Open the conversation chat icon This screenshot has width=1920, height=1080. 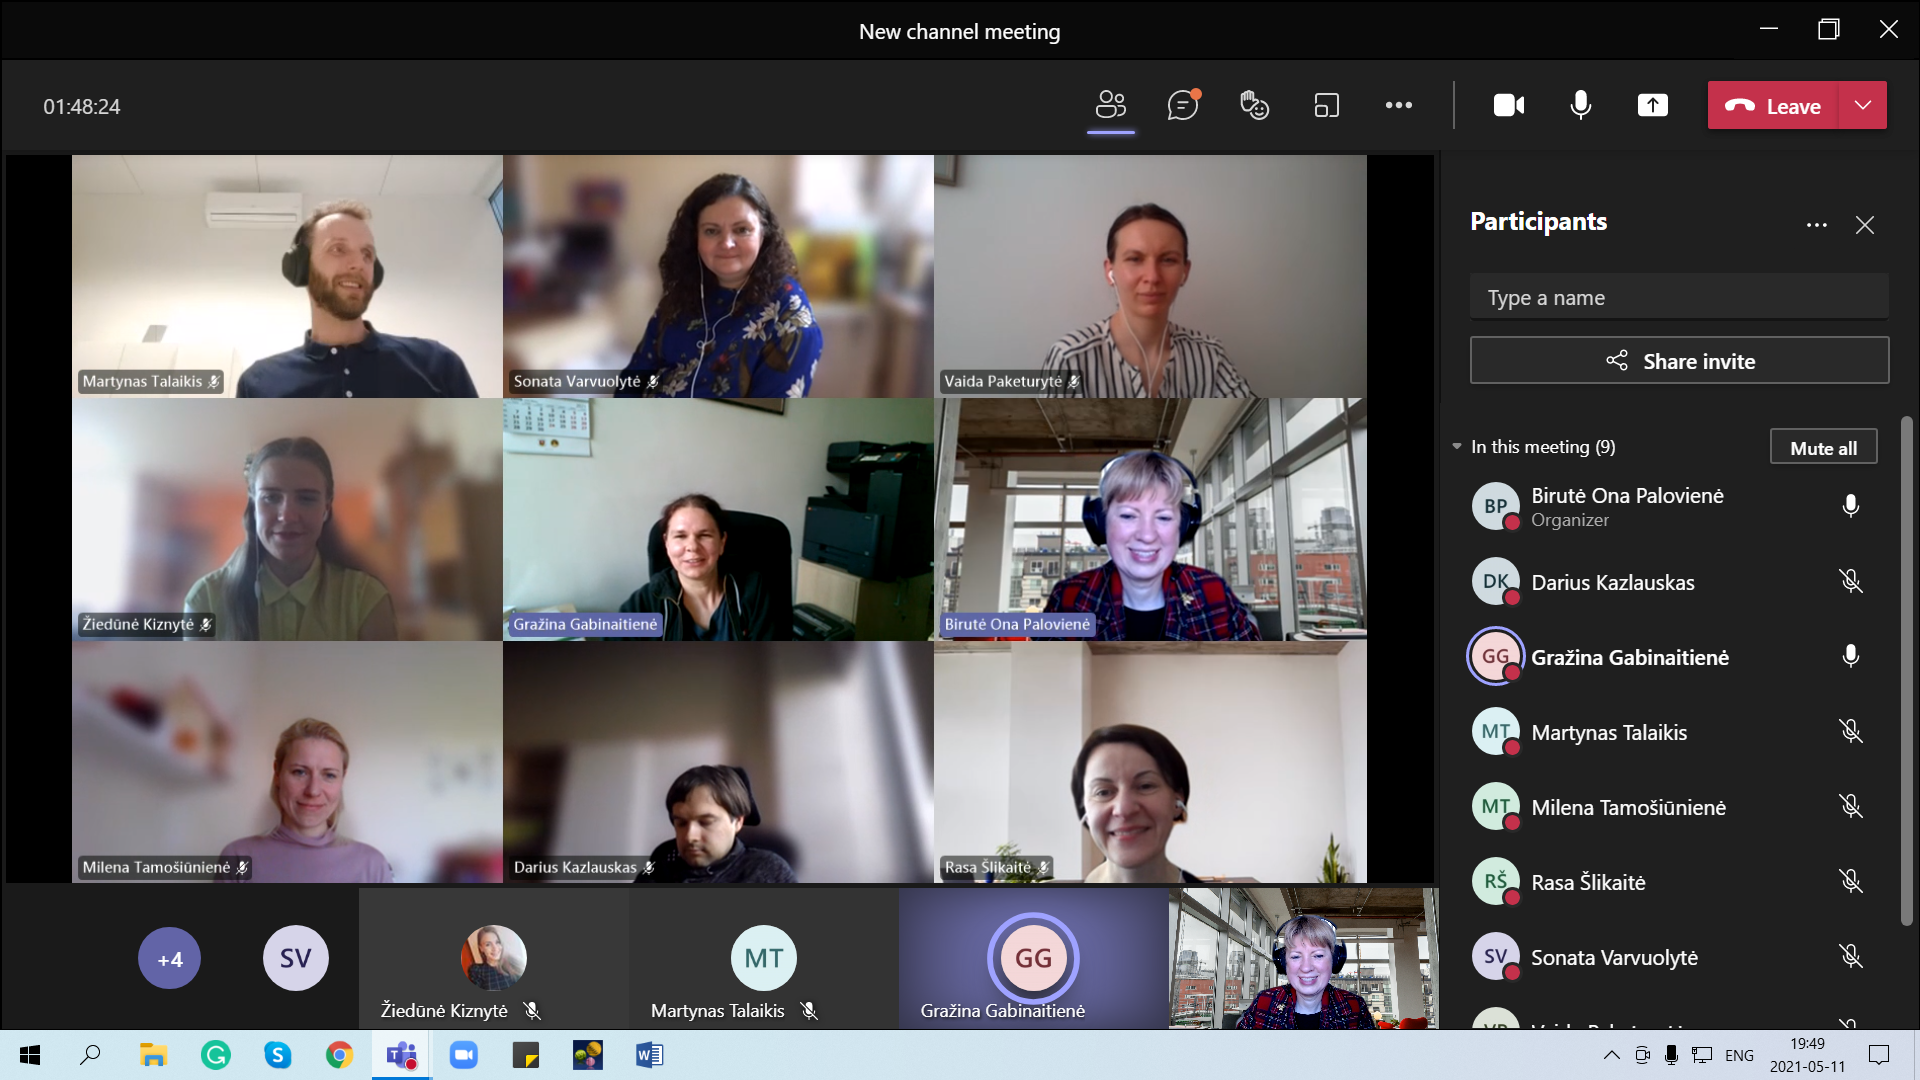[1183, 105]
